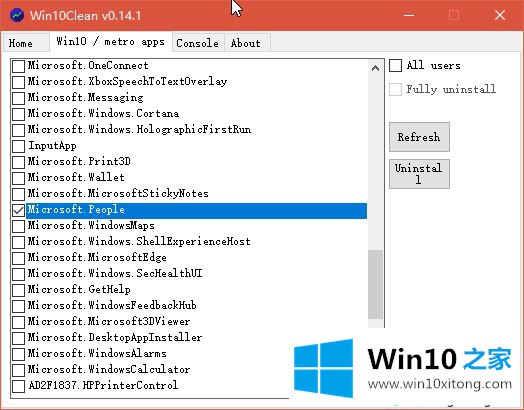The image size is (524, 410).
Task: Open the Console tab
Action: coord(198,43)
